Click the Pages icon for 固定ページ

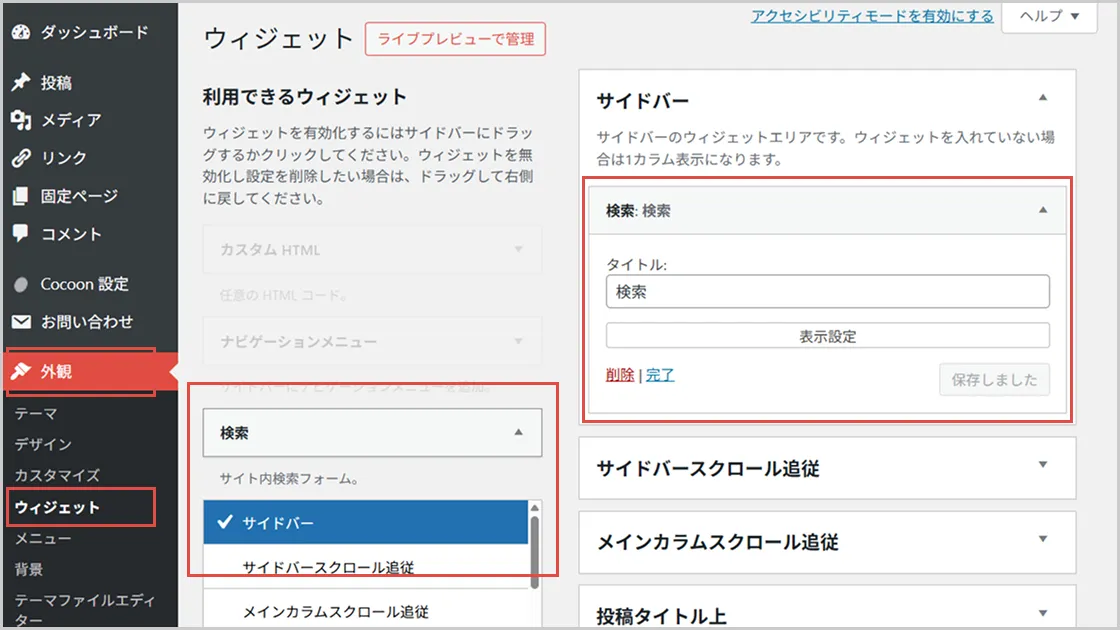pos(21,196)
